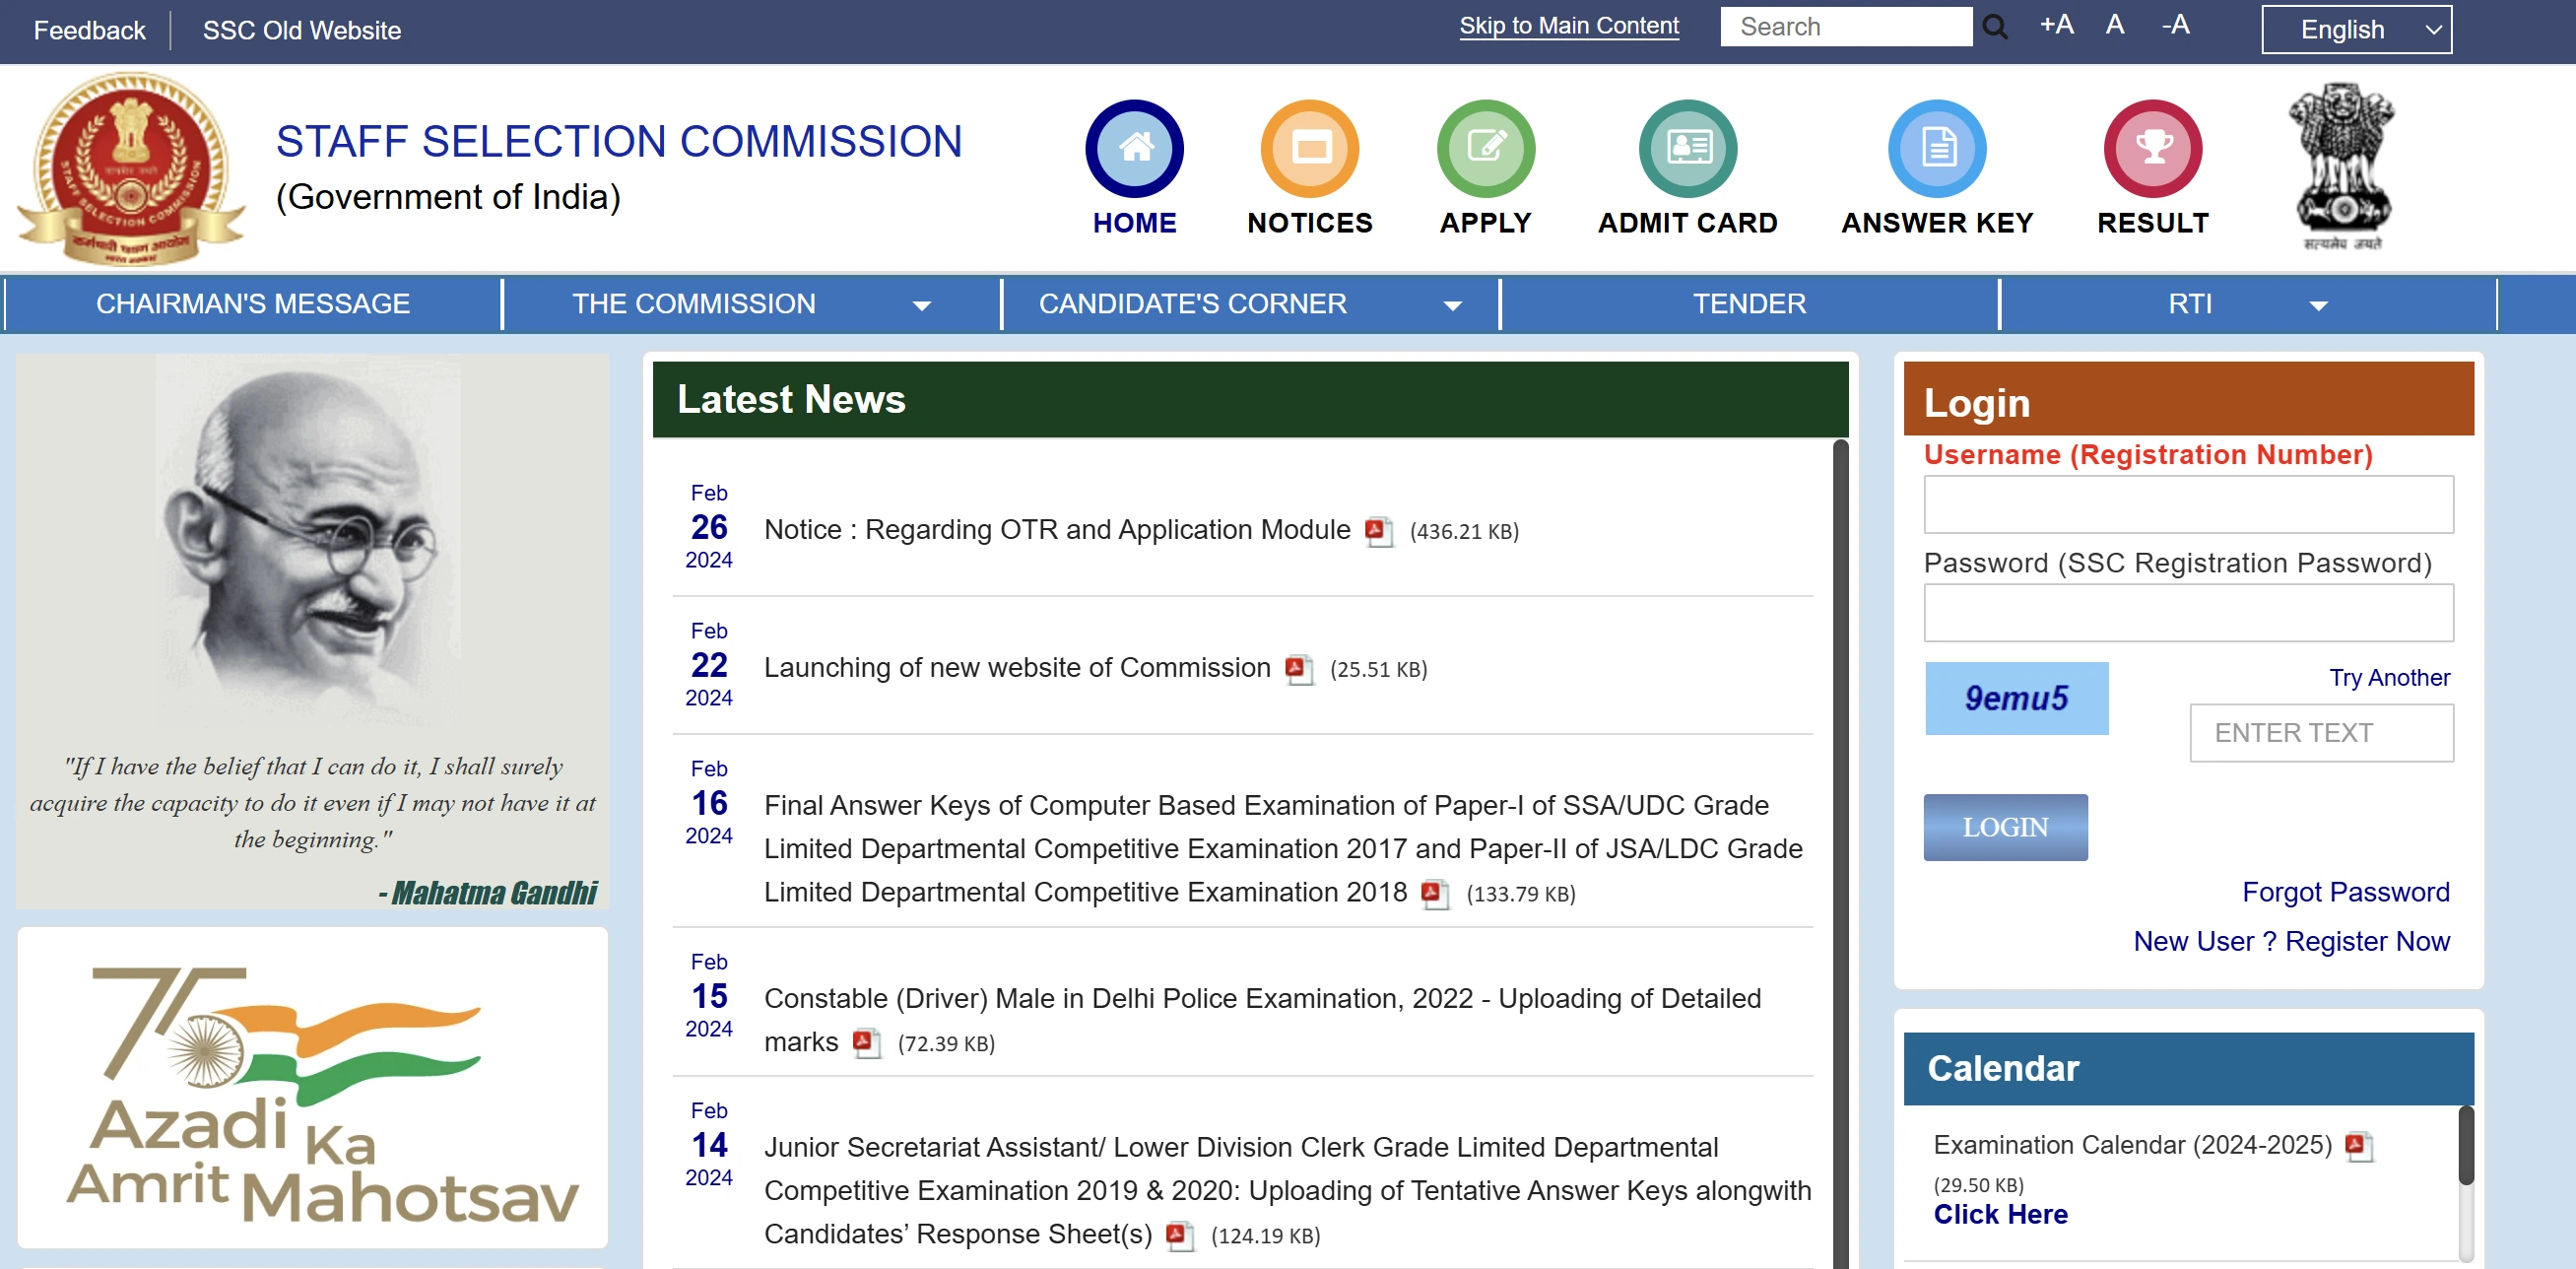Click the Latest News vertical scrollbar
The height and width of the screenshot is (1269, 2576).
(x=1840, y=855)
